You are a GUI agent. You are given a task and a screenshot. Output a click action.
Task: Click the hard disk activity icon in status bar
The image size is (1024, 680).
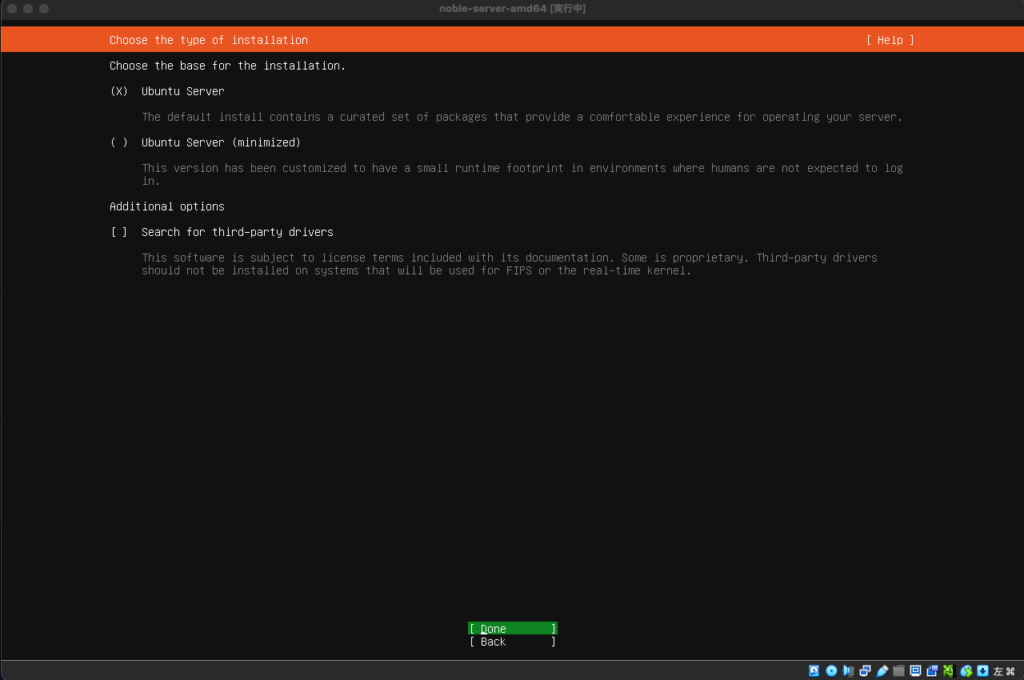[814, 671]
